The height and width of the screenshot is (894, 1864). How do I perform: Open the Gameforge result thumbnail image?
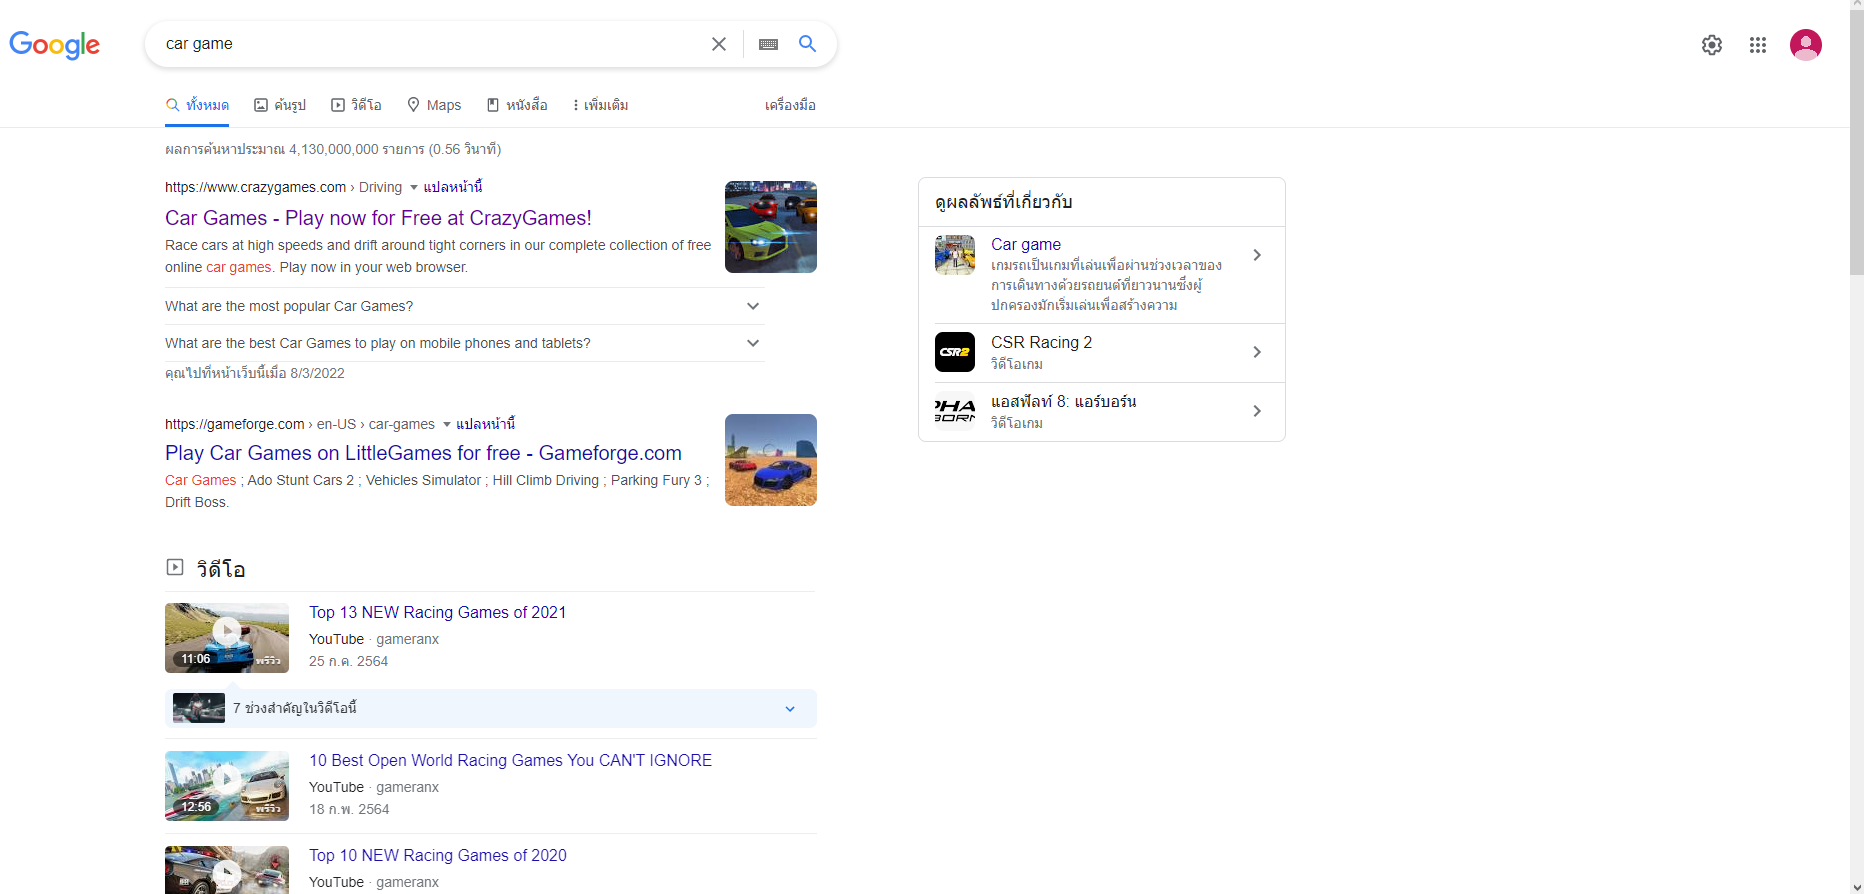coord(771,460)
